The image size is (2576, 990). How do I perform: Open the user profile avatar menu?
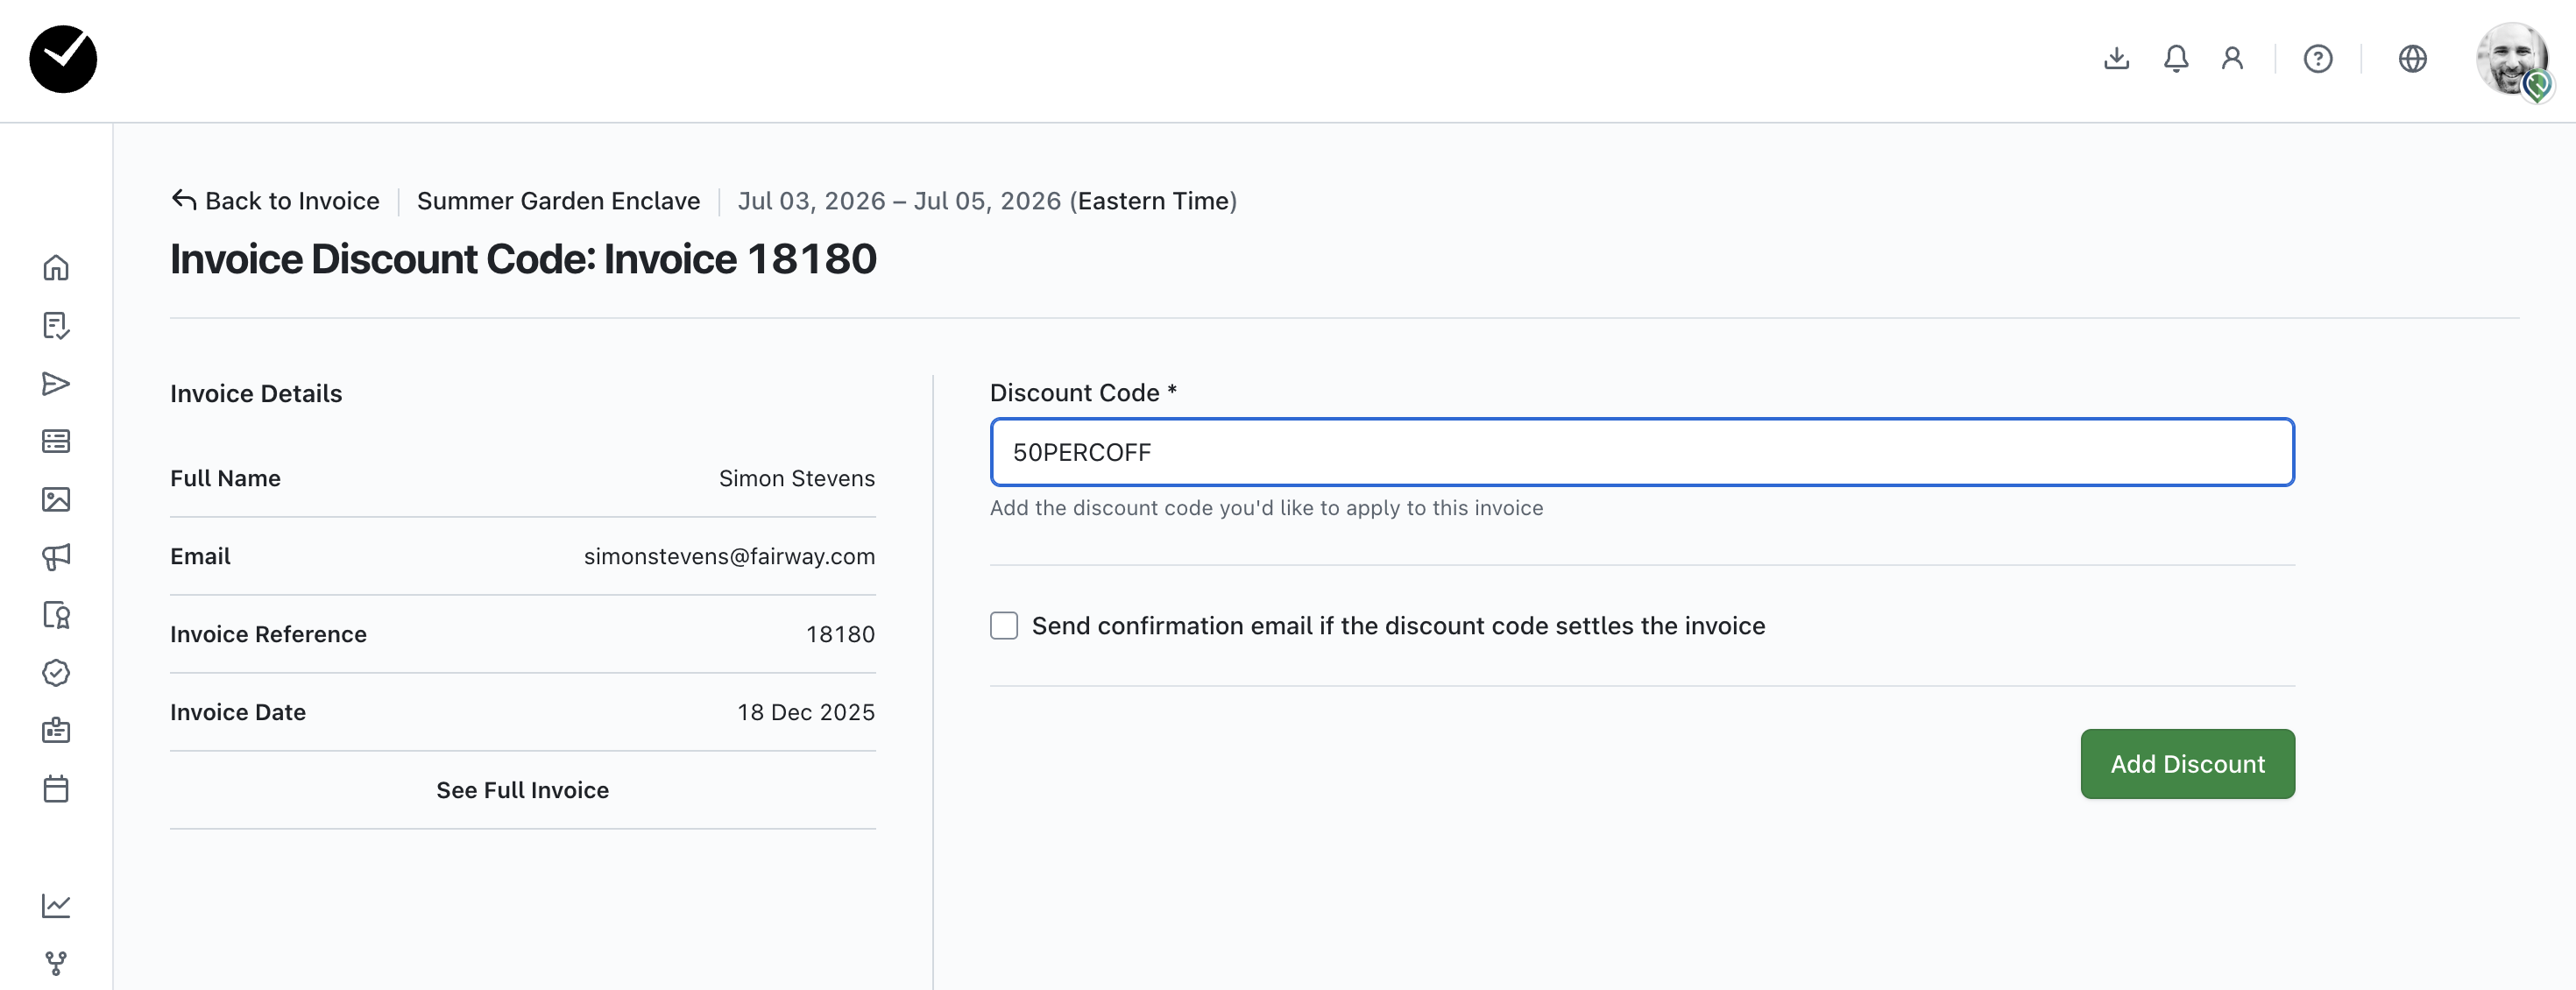point(2511,59)
